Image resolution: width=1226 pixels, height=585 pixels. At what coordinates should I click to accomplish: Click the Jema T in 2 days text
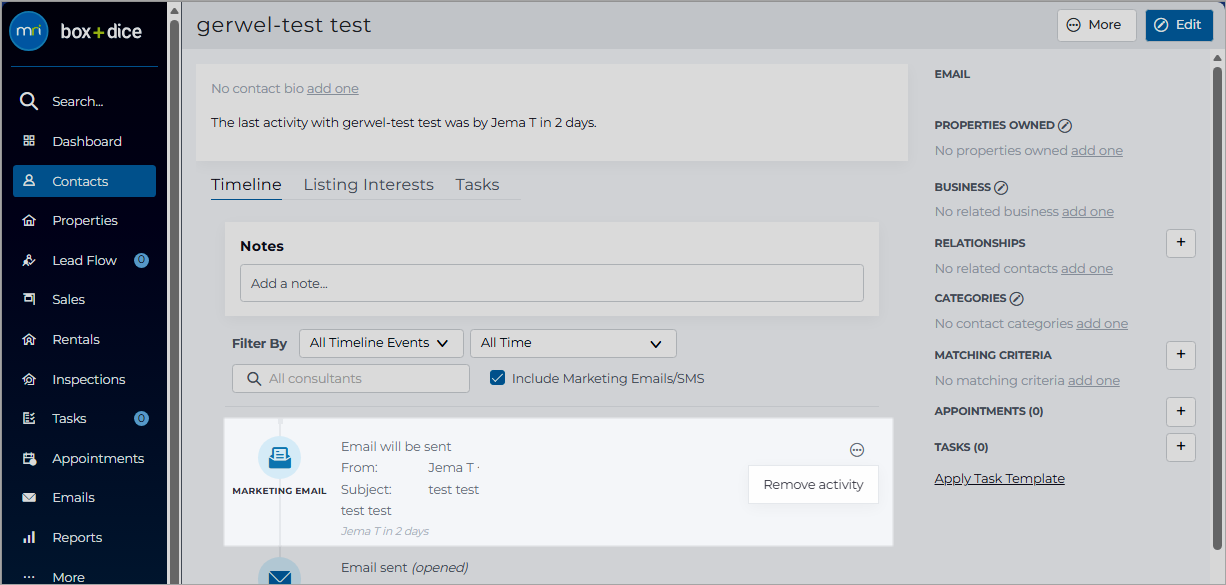click(385, 531)
